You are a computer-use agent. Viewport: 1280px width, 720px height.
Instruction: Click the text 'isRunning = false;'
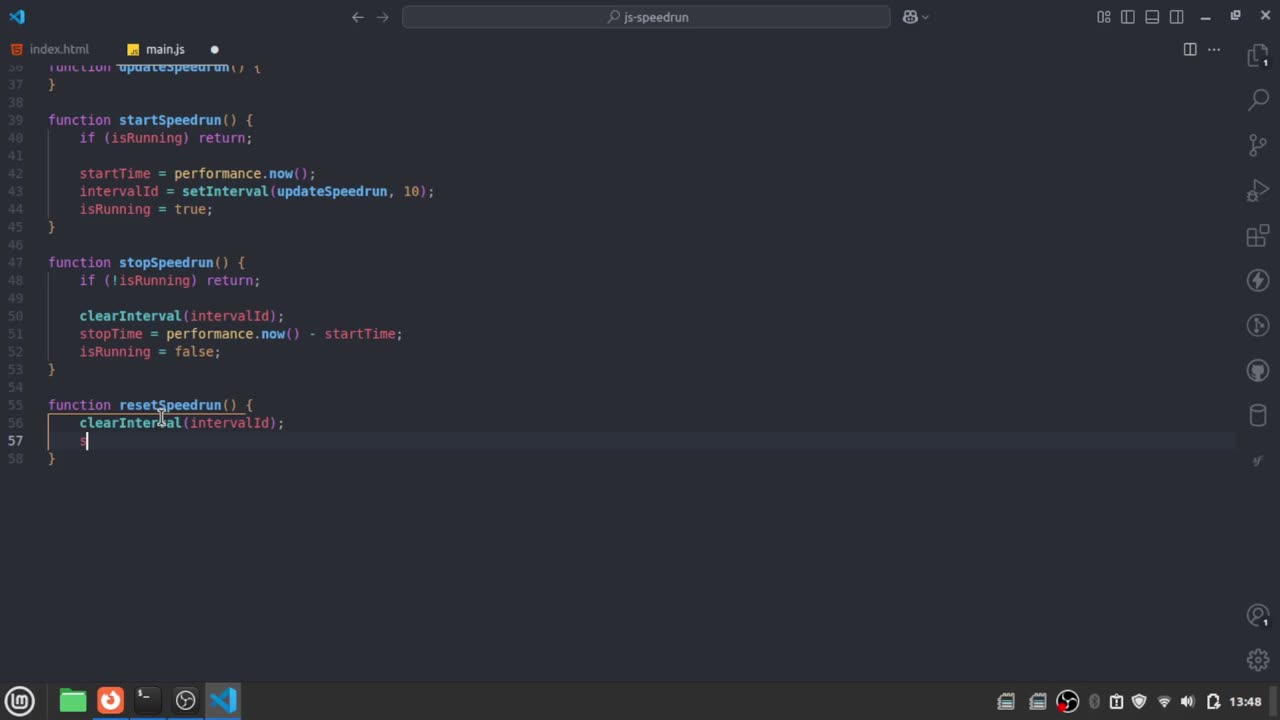click(x=150, y=352)
